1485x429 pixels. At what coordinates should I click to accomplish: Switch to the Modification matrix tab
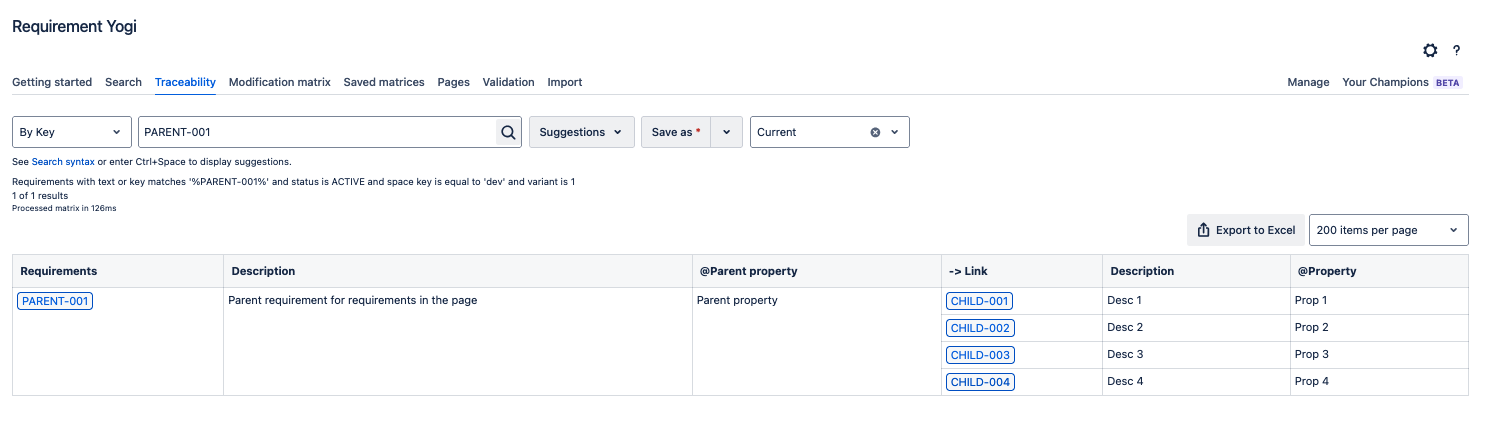coord(279,82)
